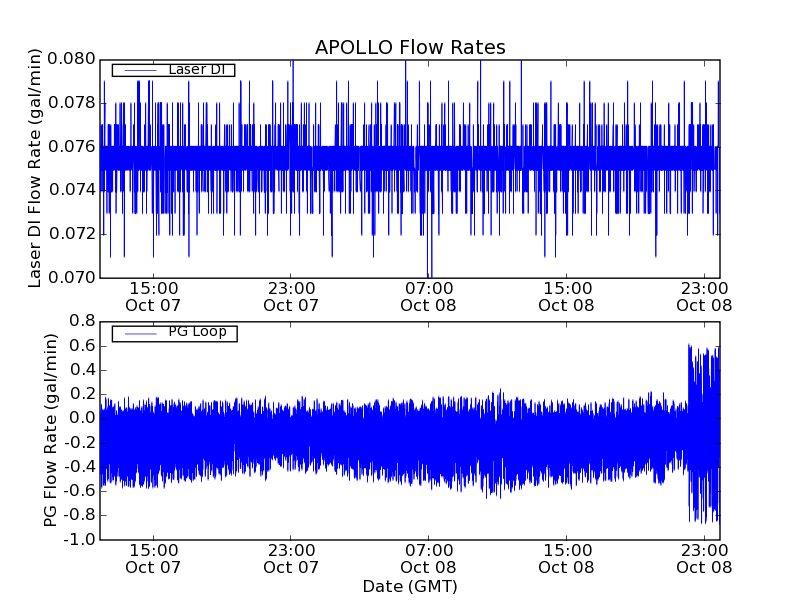The height and width of the screenshot is (600, 800).
Task: Click '15:00 Oct 07' label under top plot
Action: (153, 297)
